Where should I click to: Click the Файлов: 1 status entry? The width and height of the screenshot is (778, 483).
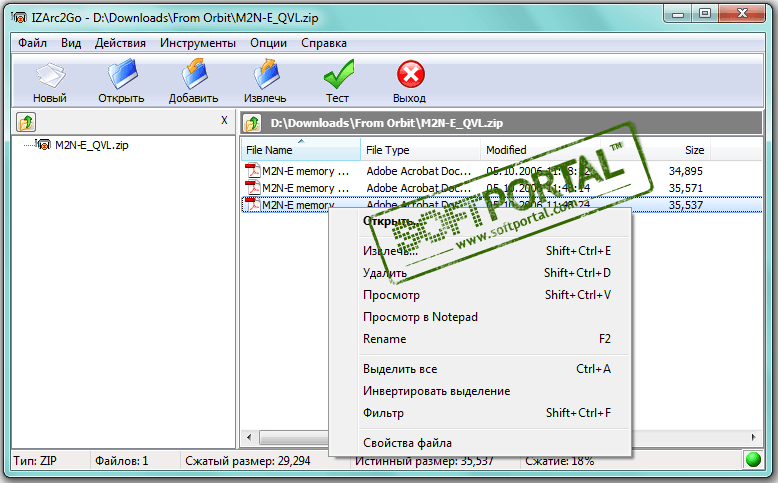coord(122,461)
